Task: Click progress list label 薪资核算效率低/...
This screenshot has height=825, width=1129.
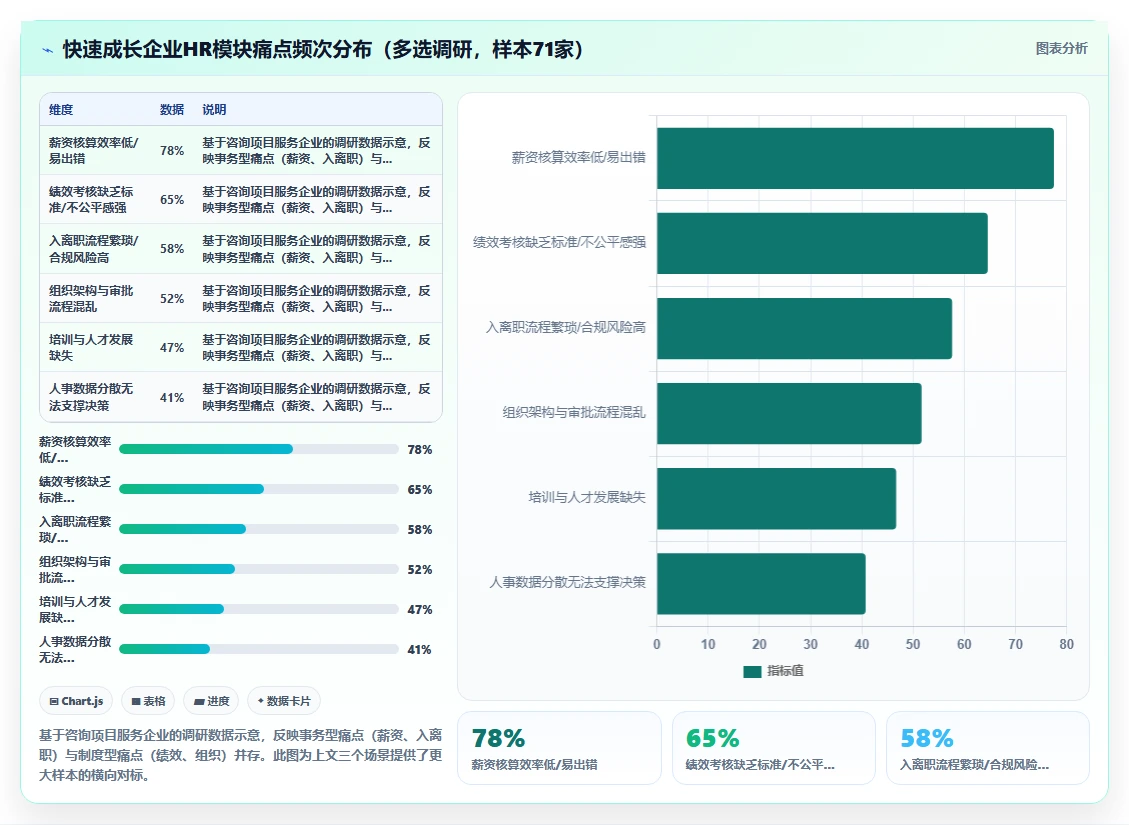Action: point(75,449)
